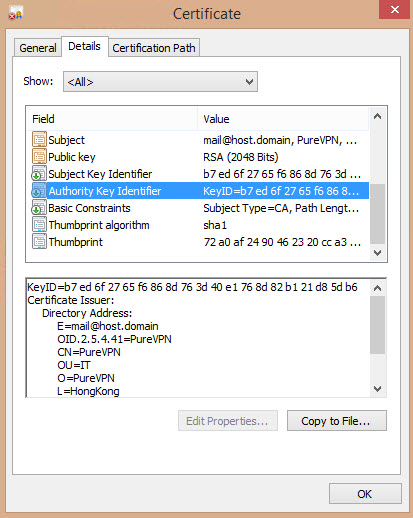Select the Details tab
Viewport: 413px width, 518px height.
tap(84, 46)
